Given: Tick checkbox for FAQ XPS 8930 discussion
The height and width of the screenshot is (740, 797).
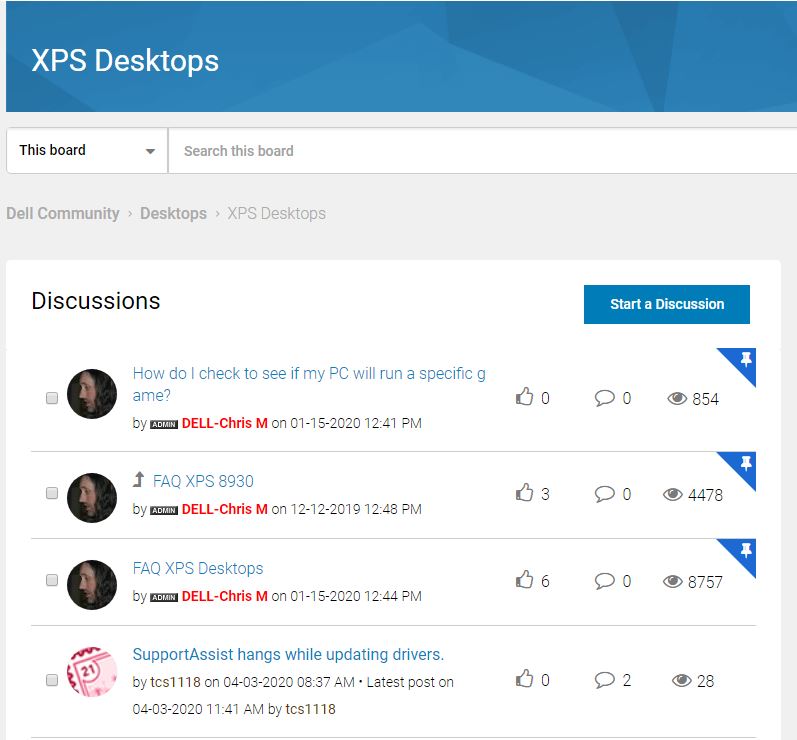Looking at the screenshot, I should click(52, 493).
